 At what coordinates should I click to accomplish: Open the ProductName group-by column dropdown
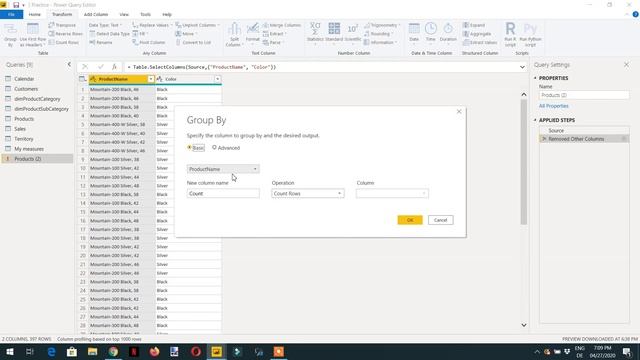click(223, 169)
